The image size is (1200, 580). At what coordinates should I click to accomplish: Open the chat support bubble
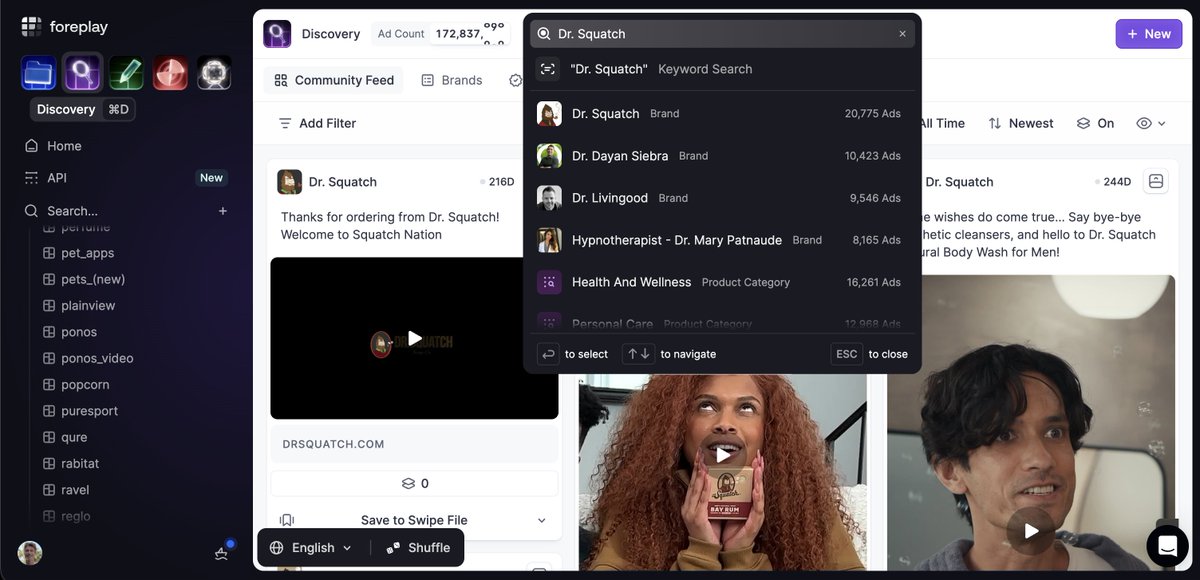click(x=1167, y=545)
